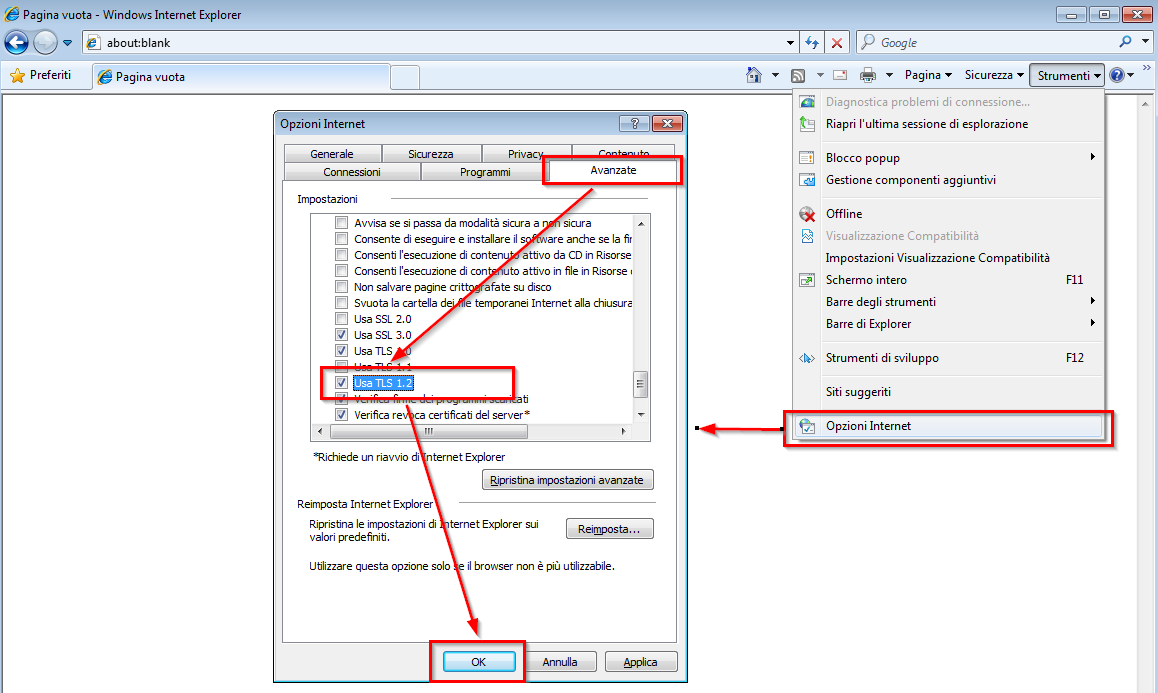Click the settings list scroll-up arrow
This screenshot has height=693, width=1158.
click(x=640, y=223)
